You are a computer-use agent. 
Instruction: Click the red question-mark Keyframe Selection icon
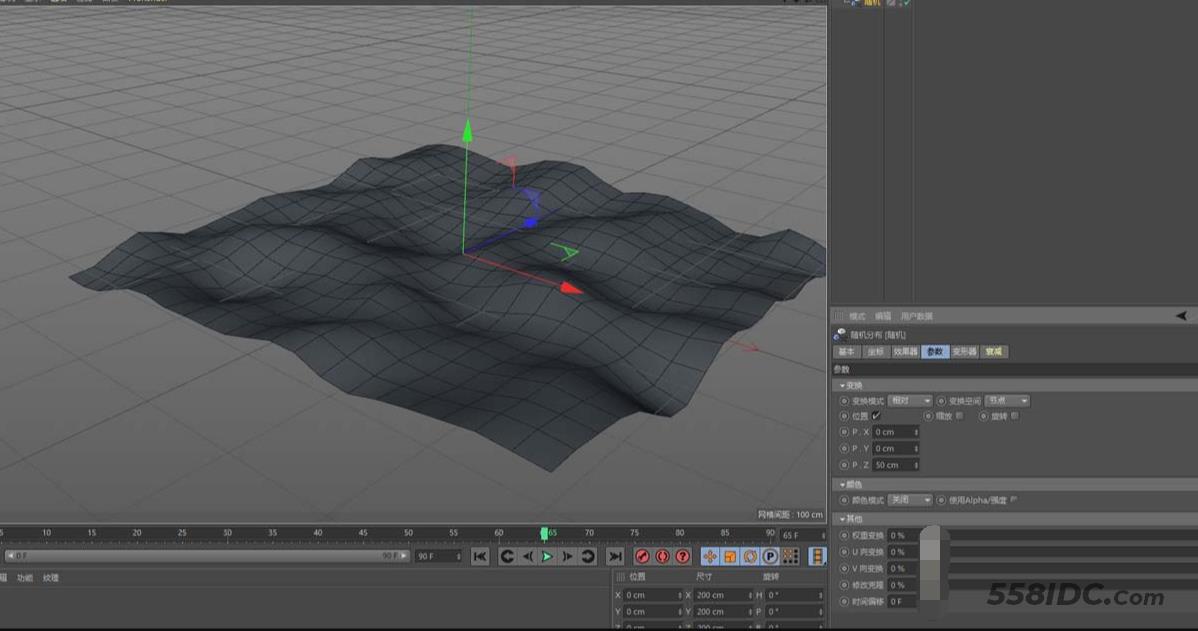click(x=683, y=557)
